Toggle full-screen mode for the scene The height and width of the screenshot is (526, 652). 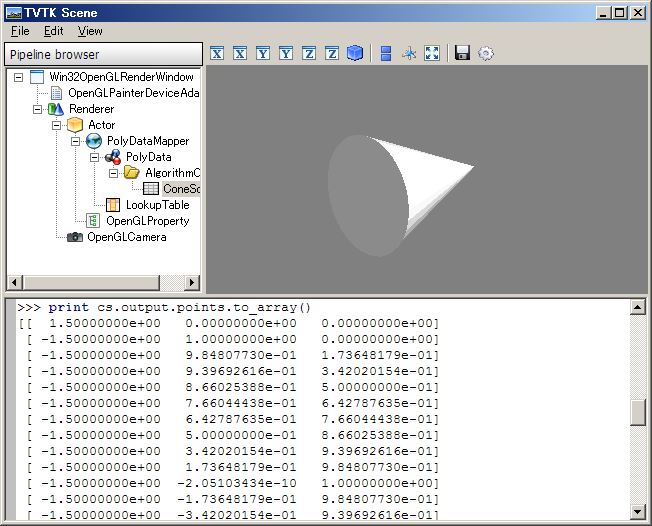coord(432,53)
